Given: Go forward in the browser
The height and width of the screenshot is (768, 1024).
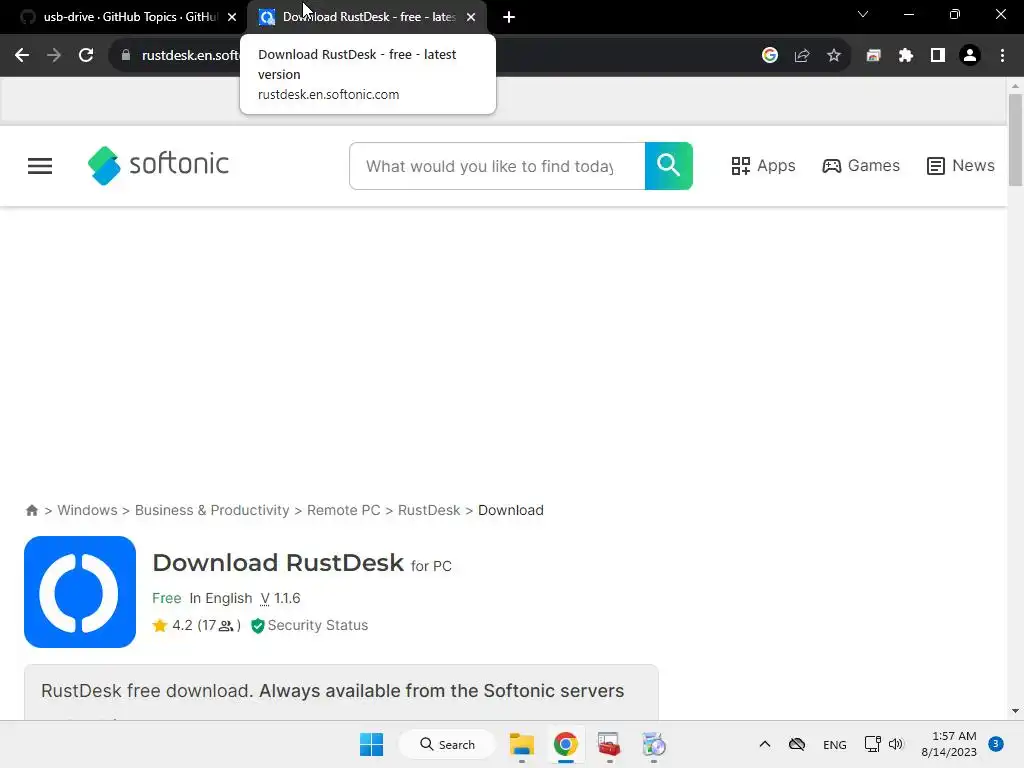Looking at the screenshot, I should [54, 56].
